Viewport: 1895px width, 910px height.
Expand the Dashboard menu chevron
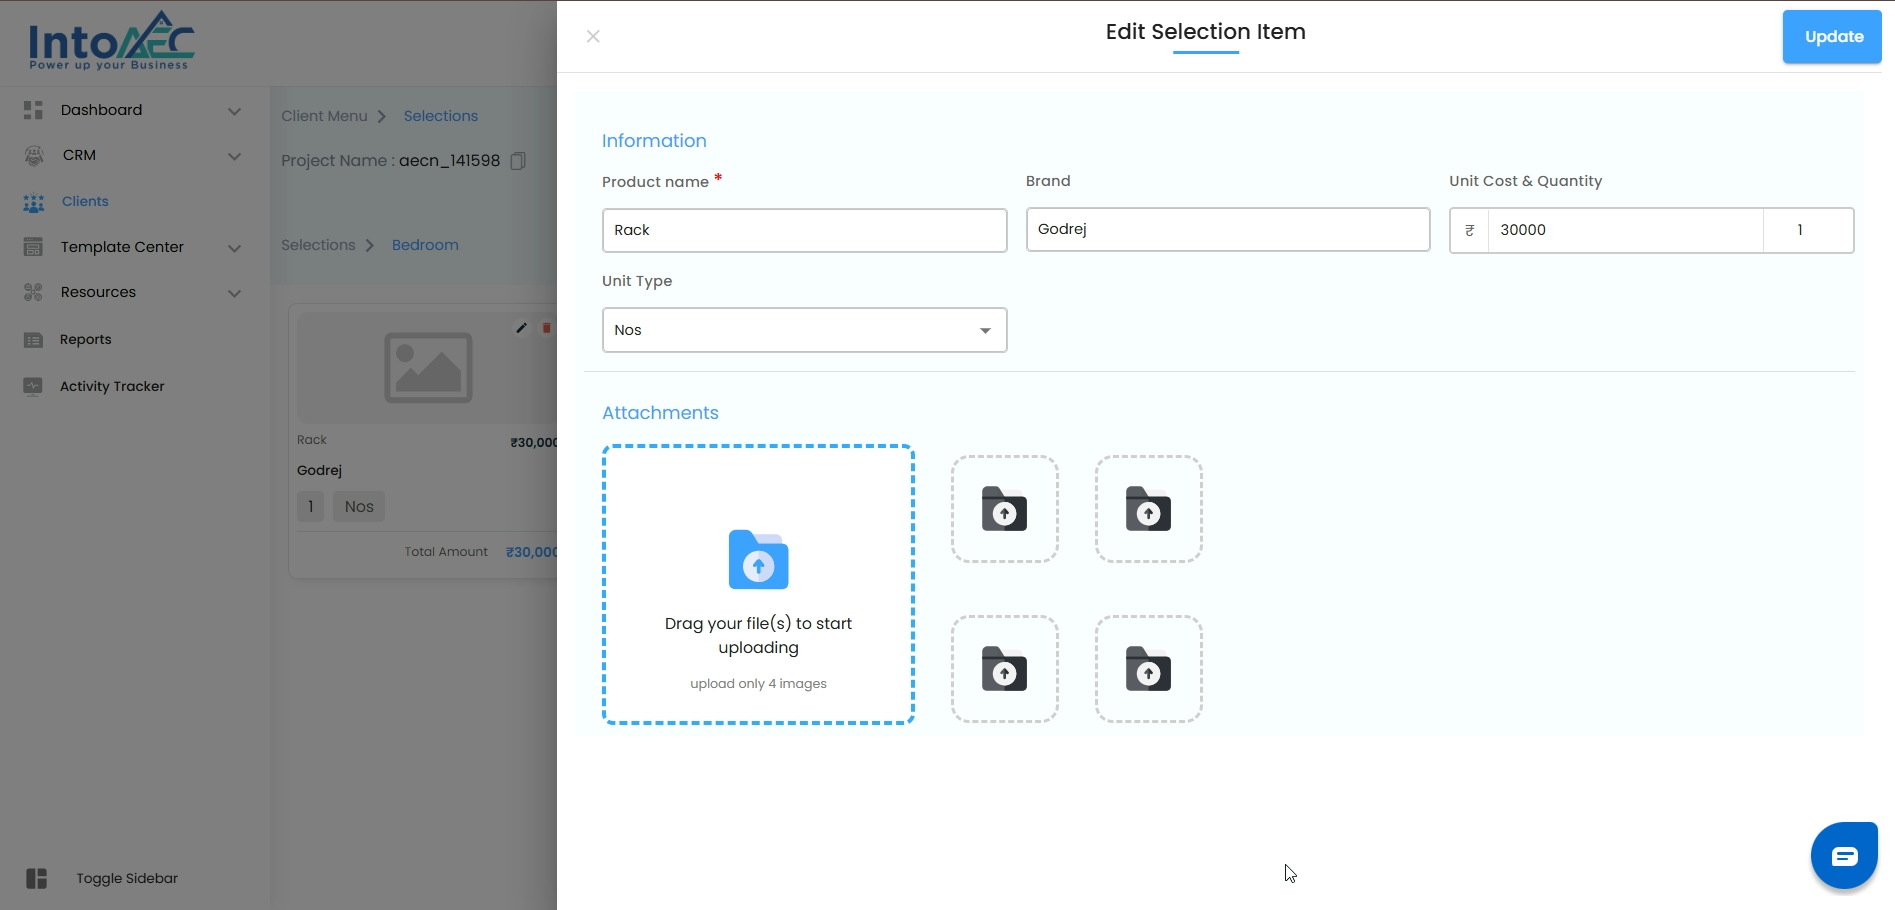234,111
